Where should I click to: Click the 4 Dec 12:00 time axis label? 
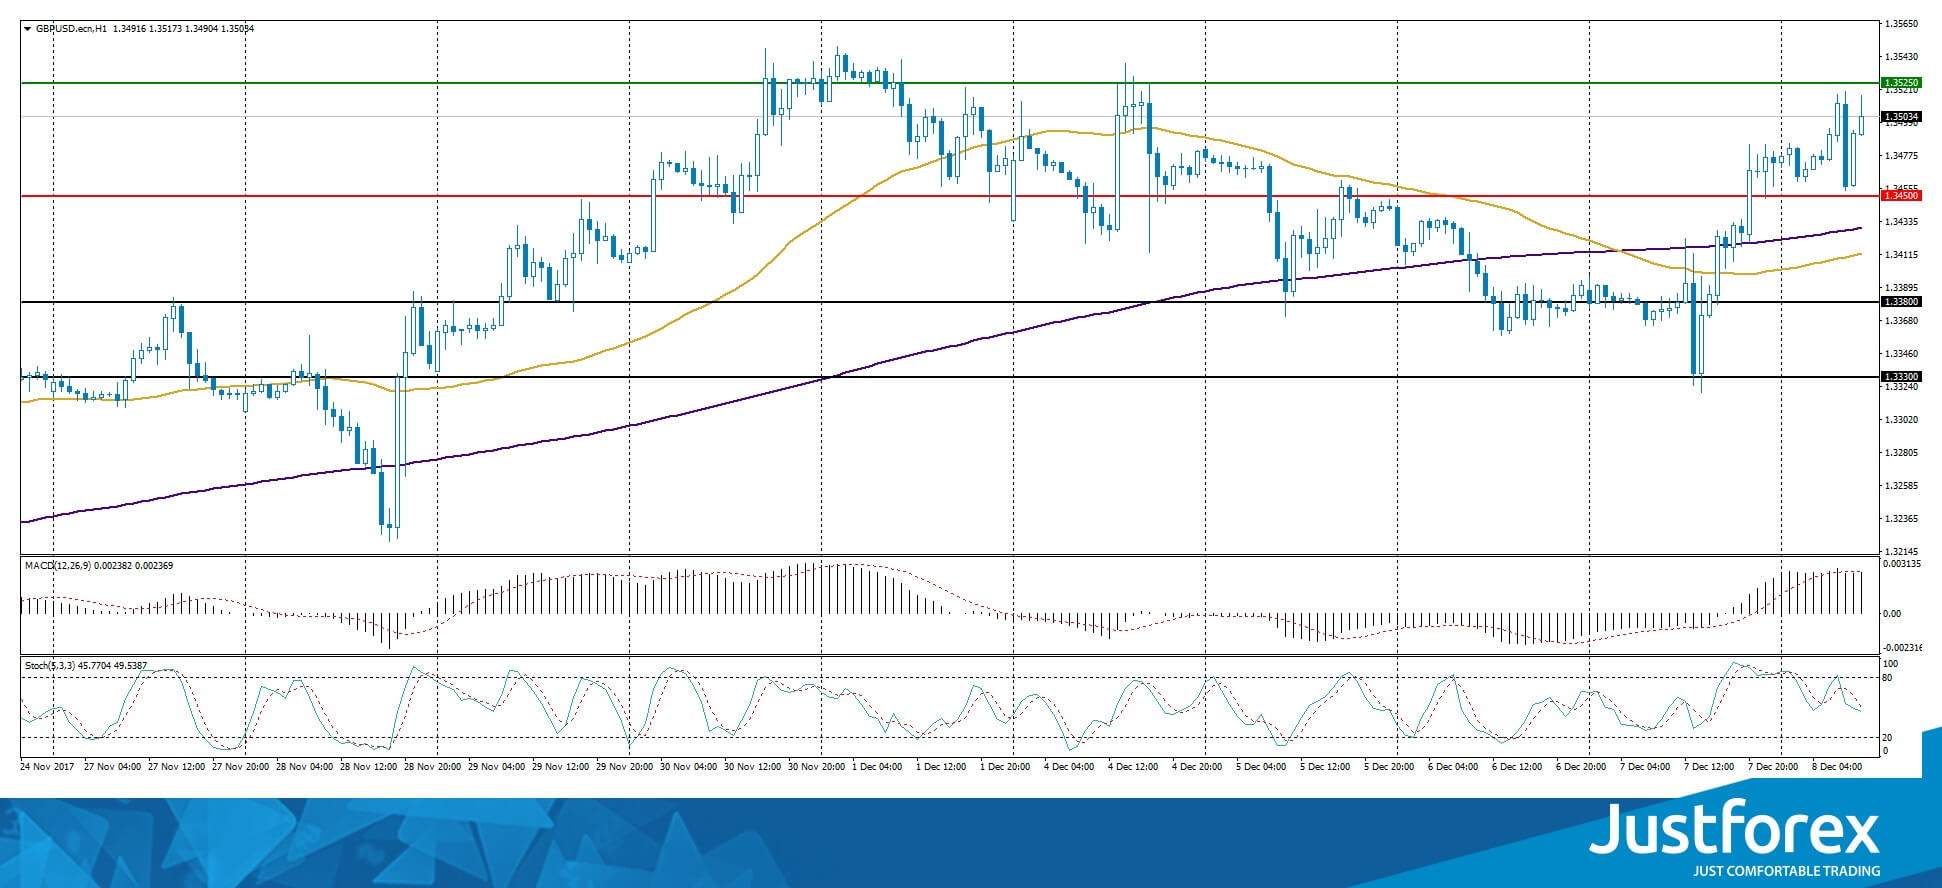[1133, 767]
